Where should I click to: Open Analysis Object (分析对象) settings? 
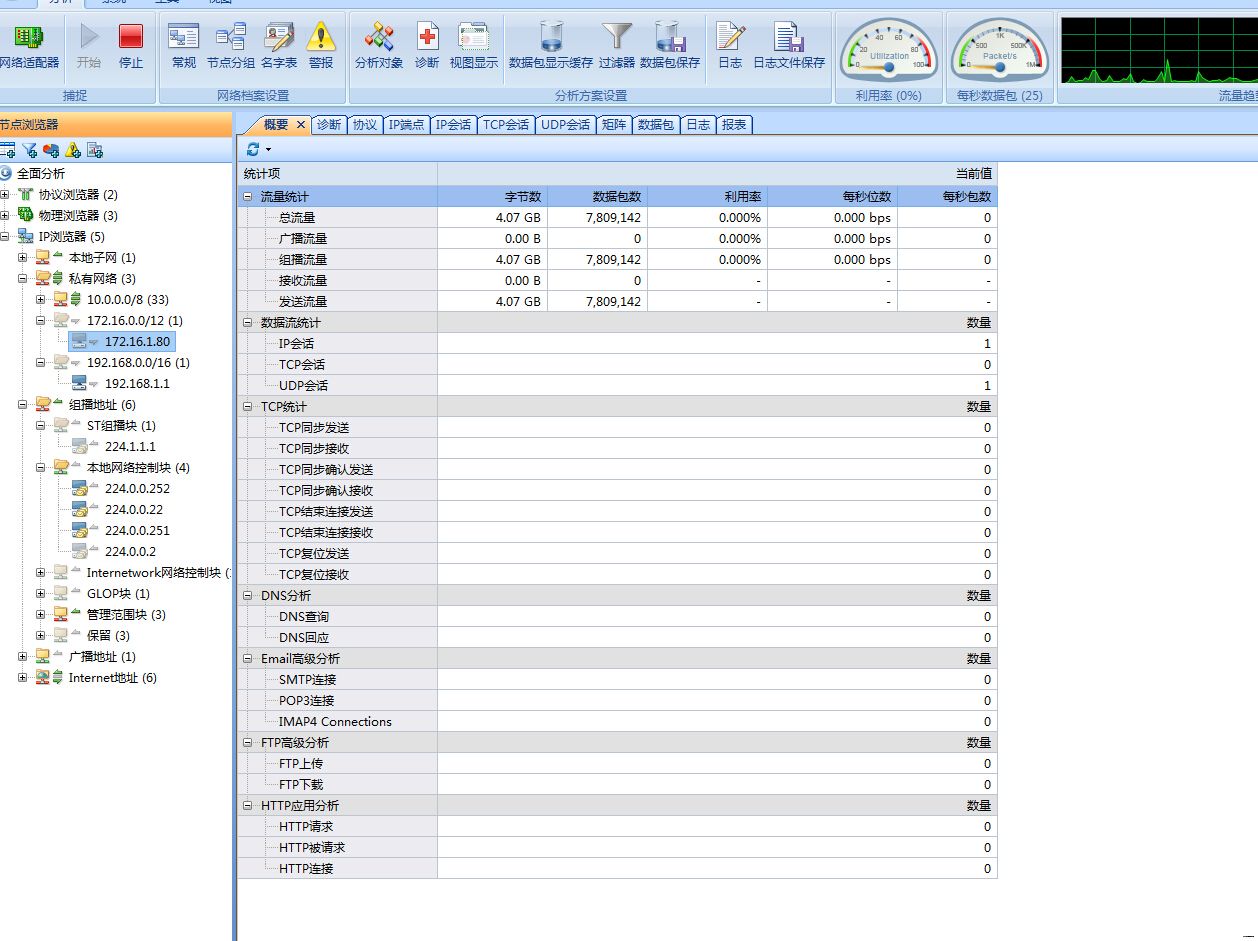click(x=379, y=46)
